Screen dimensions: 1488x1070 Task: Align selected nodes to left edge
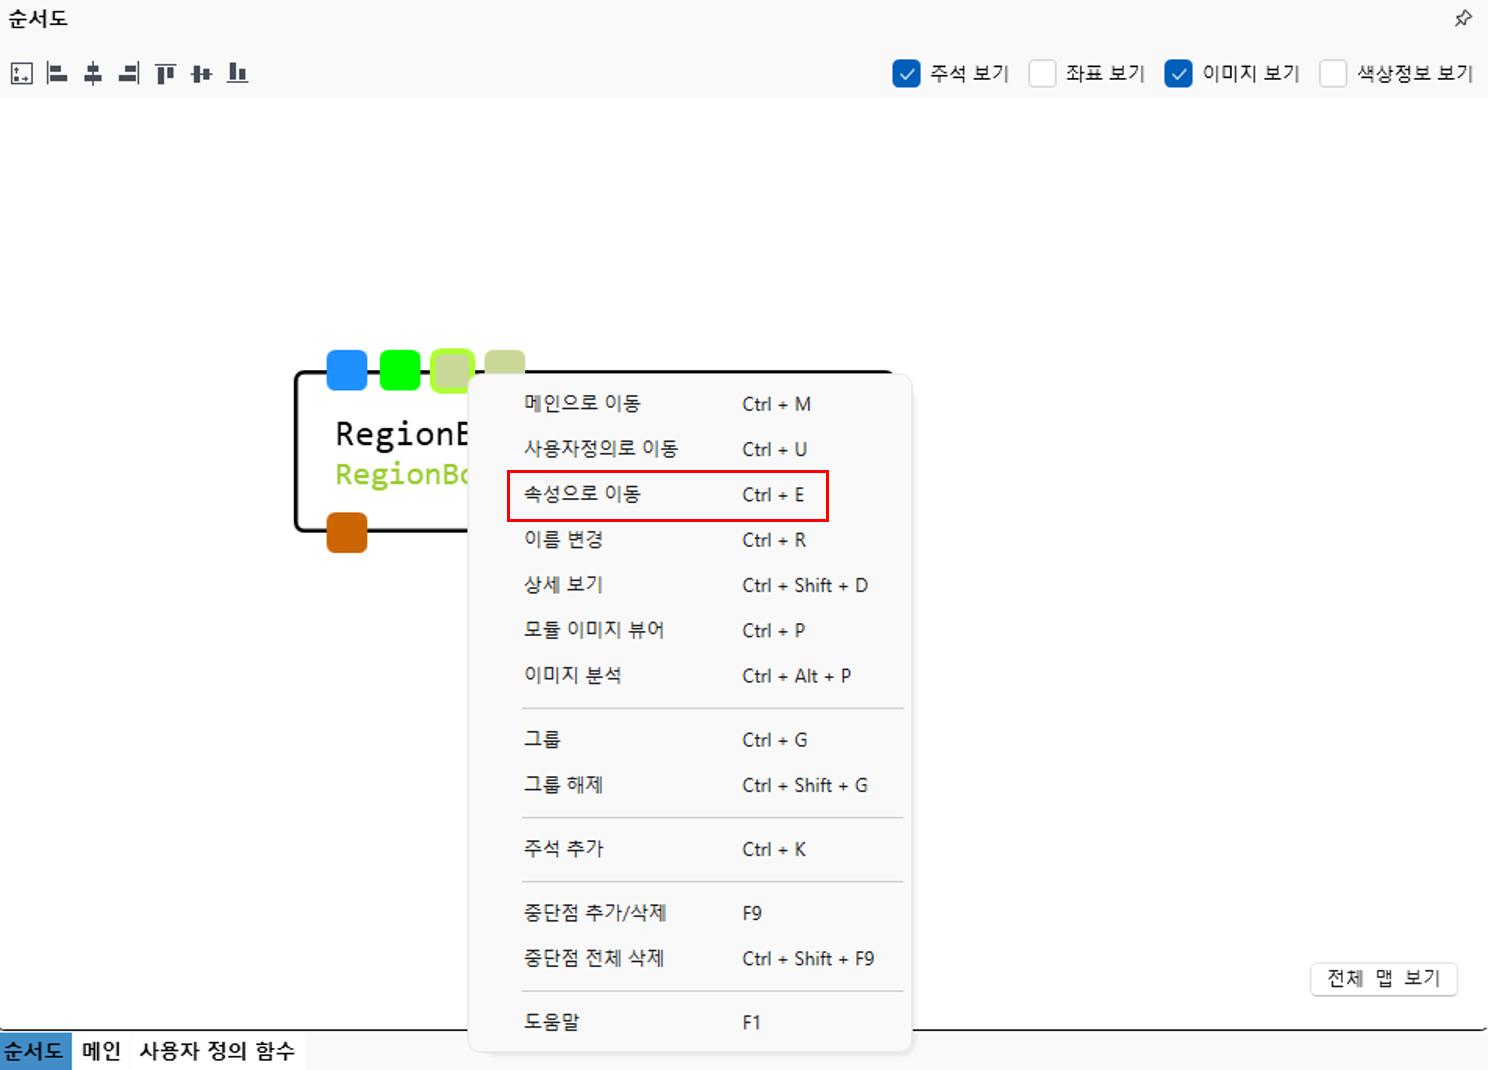[57, 73]
